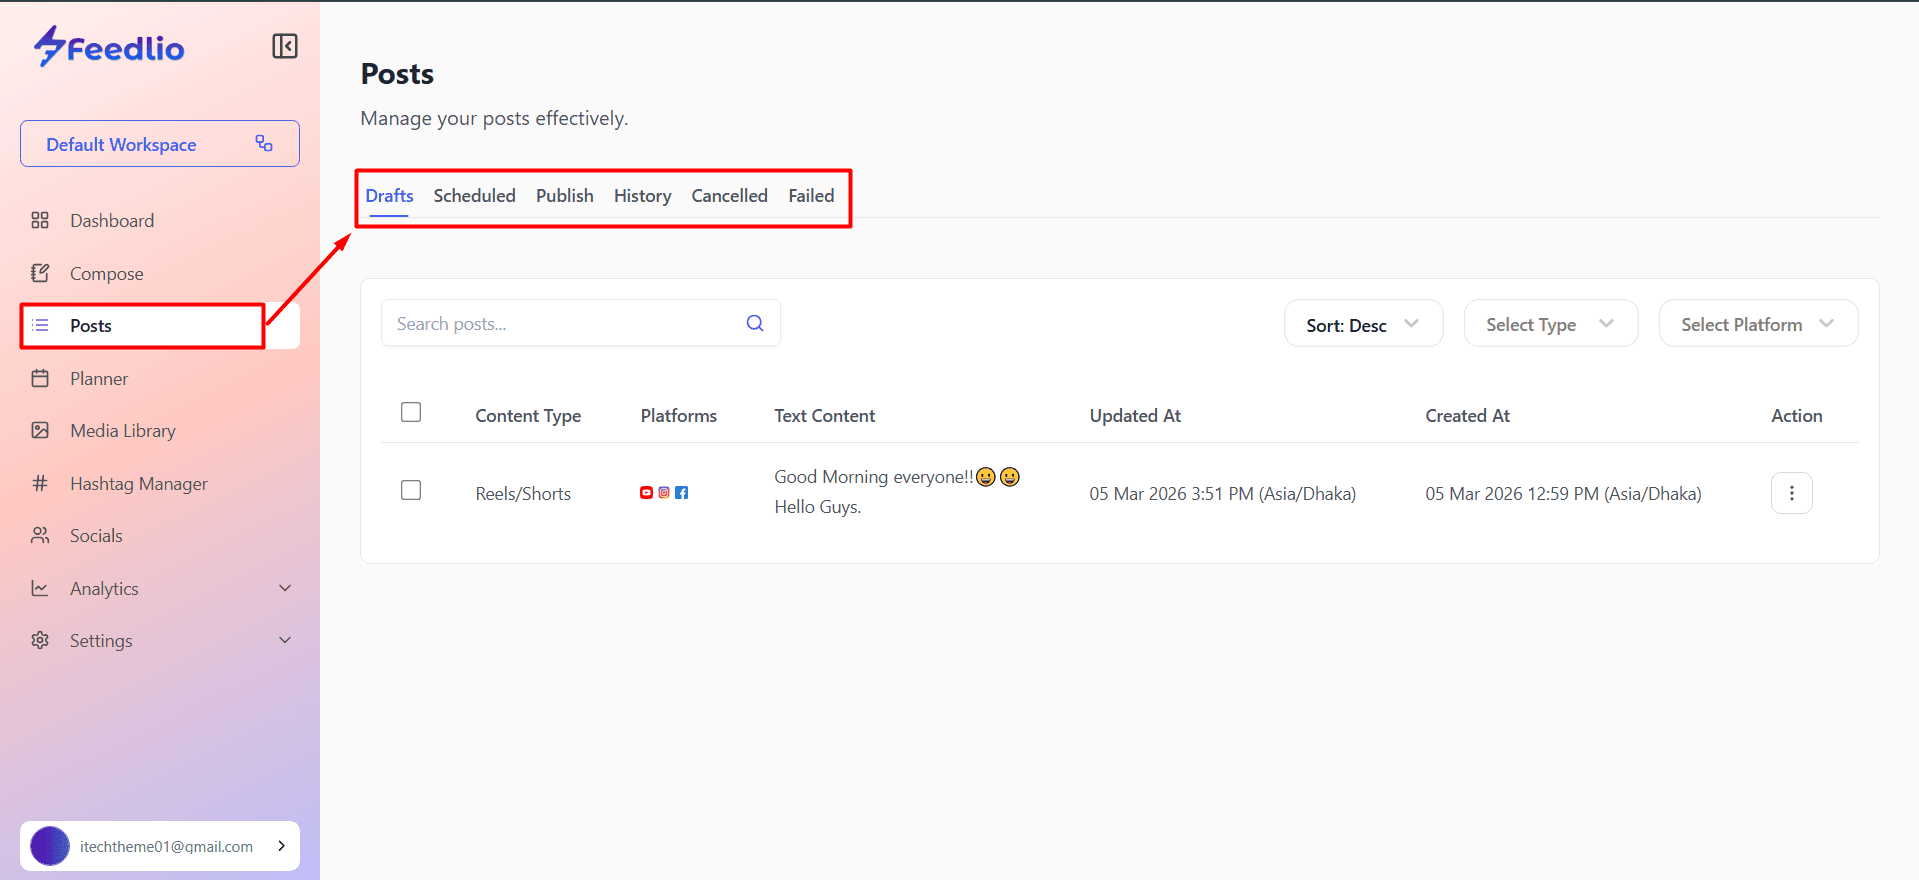Viewport: 1919px width, 880px height.
Task: Switch to the Scheduled tab
Action: [x=474, y=196]
